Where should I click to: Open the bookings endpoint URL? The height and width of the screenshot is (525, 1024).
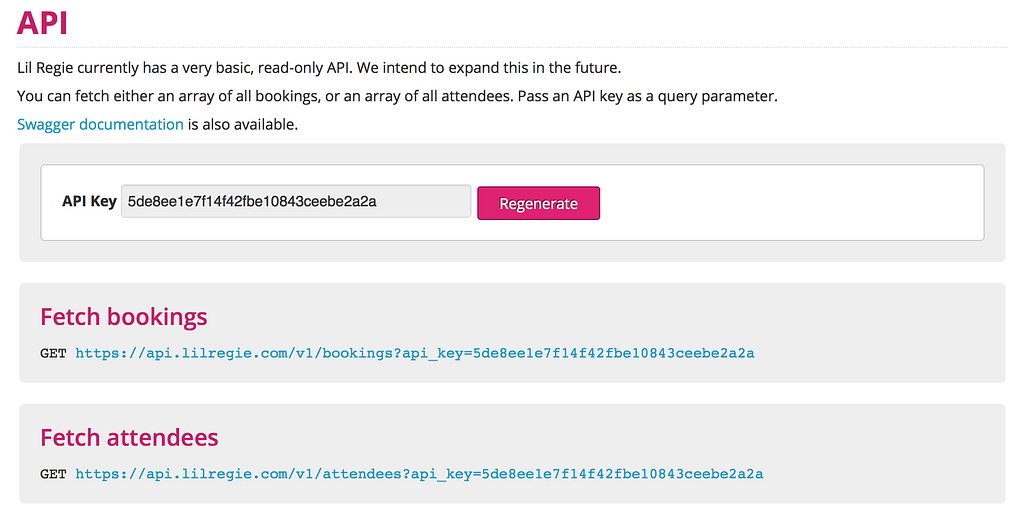tap(415, 353)
